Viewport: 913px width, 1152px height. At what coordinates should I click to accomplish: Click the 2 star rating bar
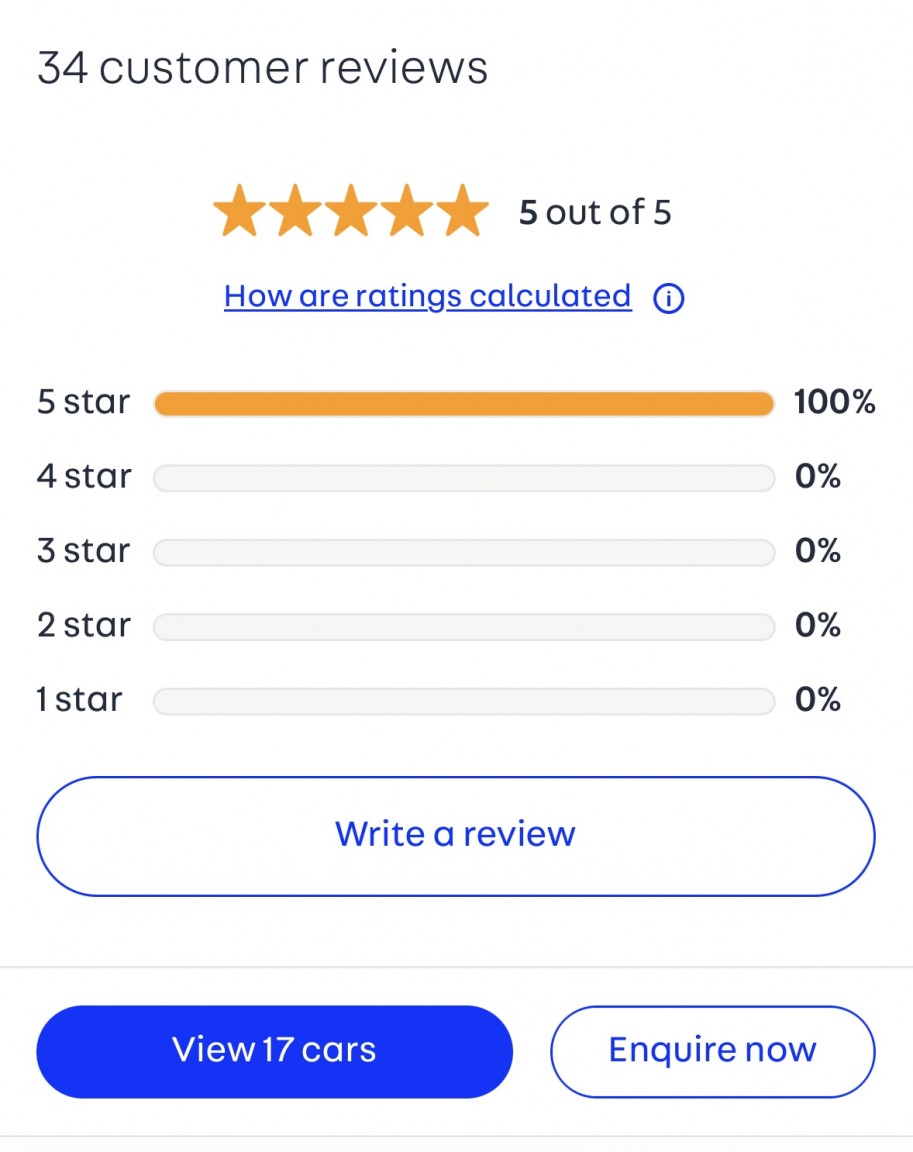464,626
